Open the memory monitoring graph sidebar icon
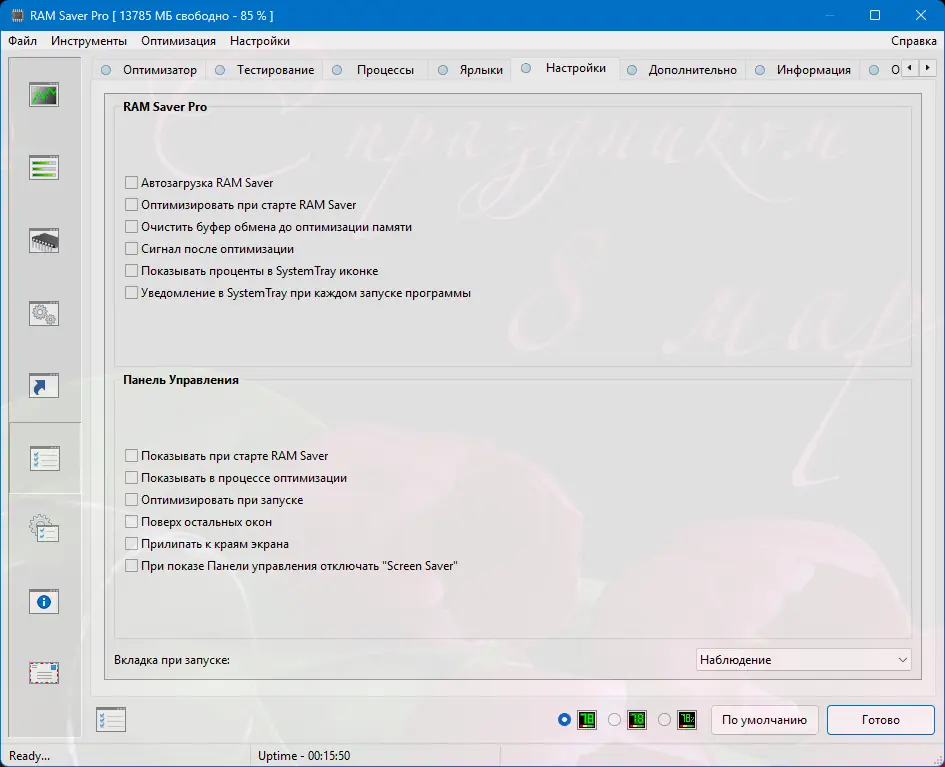Image resolution: width=945 pixels, height=767 pixels. click(44, 95)
